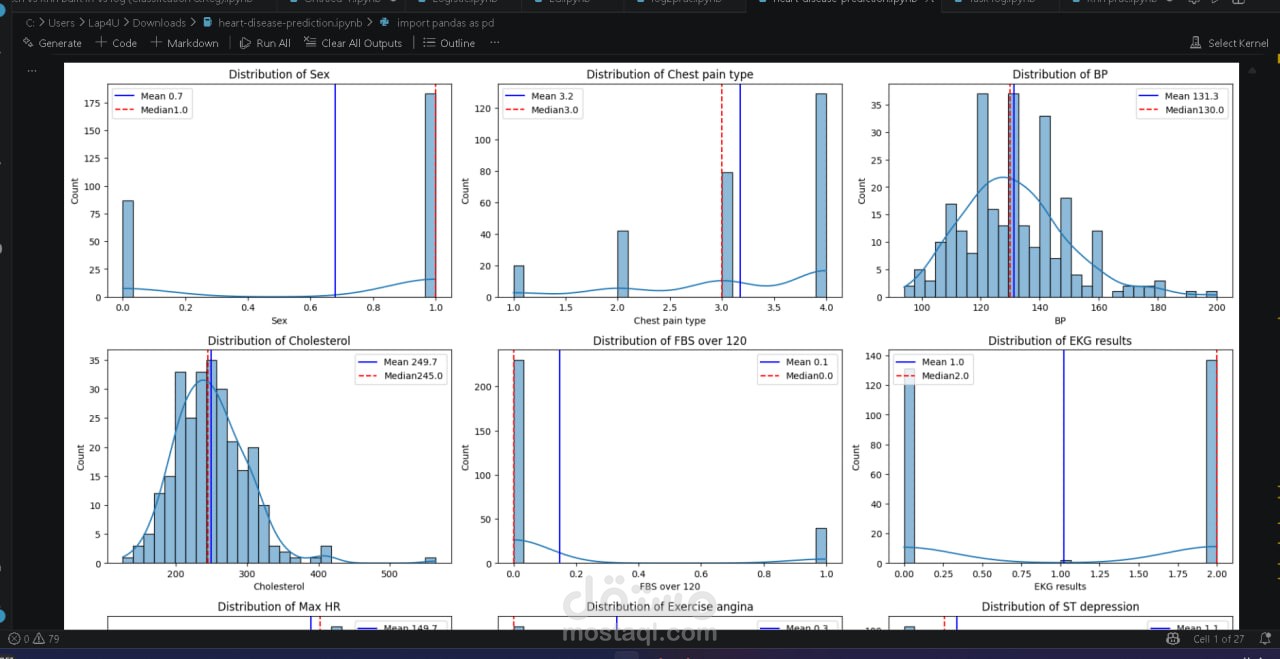Click the 'Distribution of Sex' chart title
This screenshot has width=1280, height=659.
coord(279,74)
